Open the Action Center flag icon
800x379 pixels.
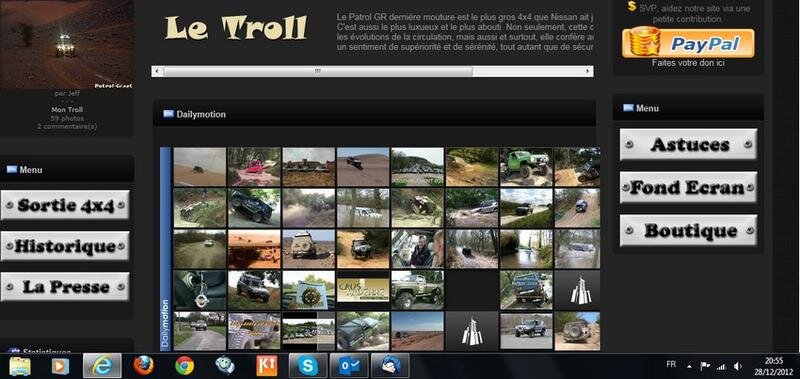coord(705,366)
